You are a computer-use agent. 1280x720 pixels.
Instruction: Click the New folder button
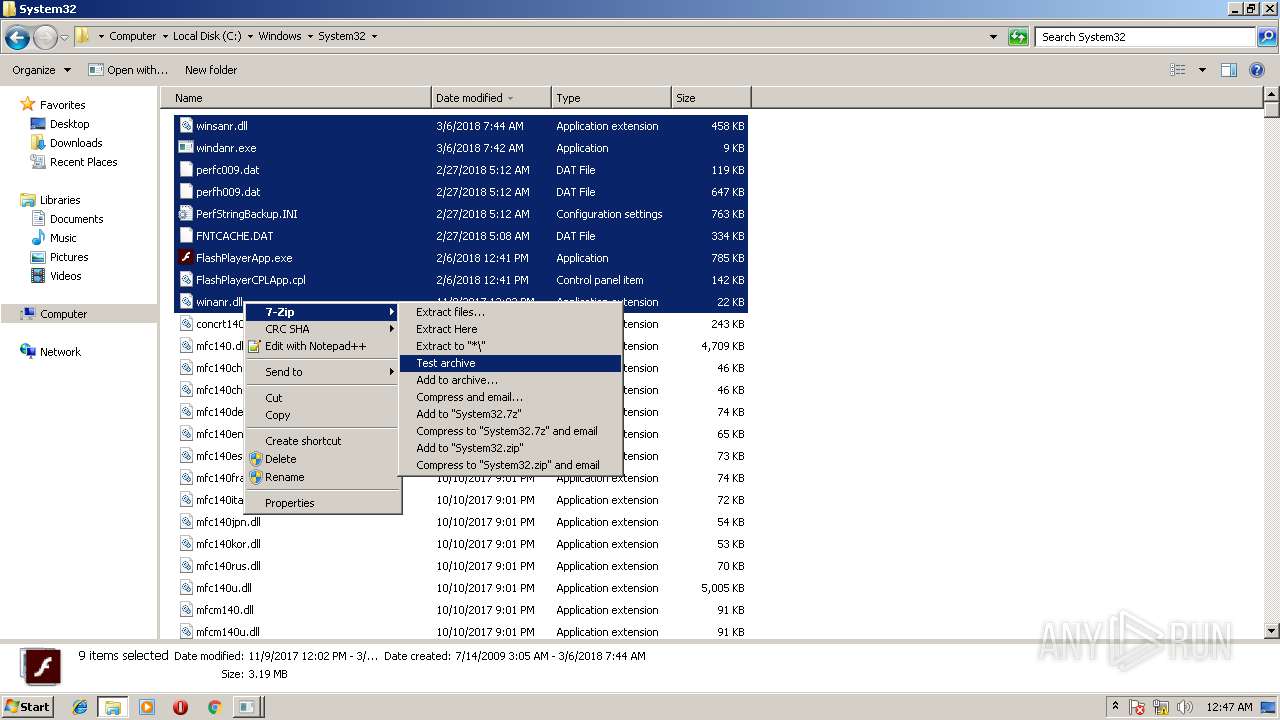coord(211,70)
